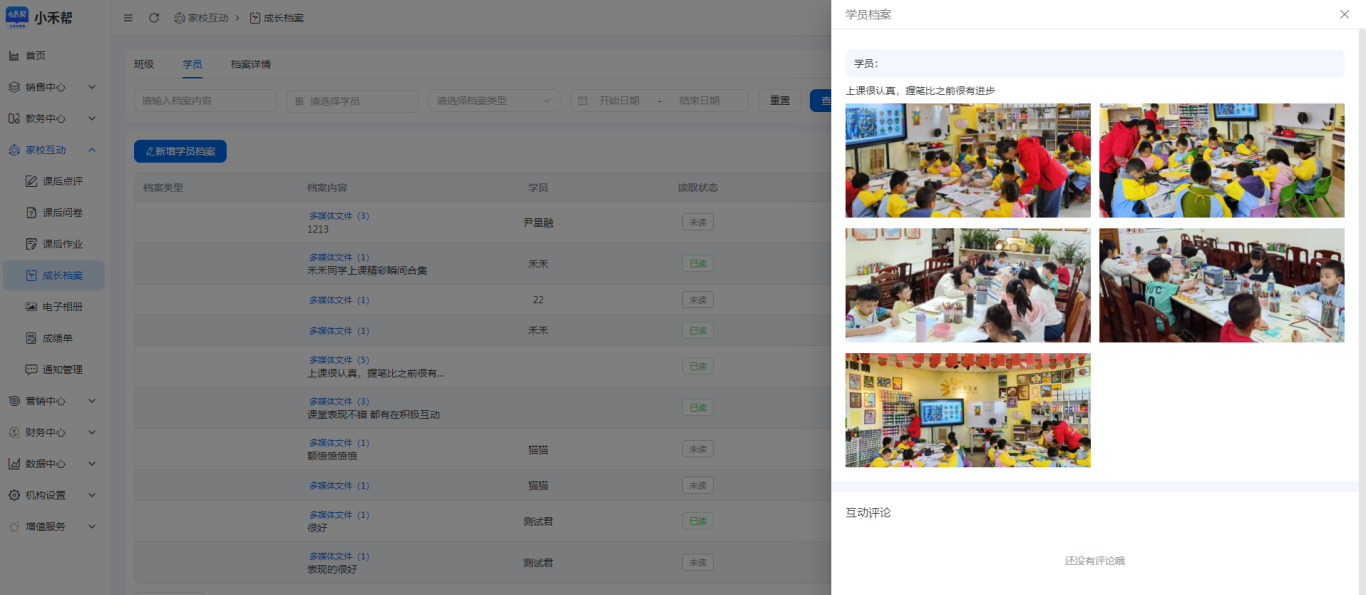Open 课后作业 in the sidebar
Viewport: 1366px width, 595px height.
62,244
